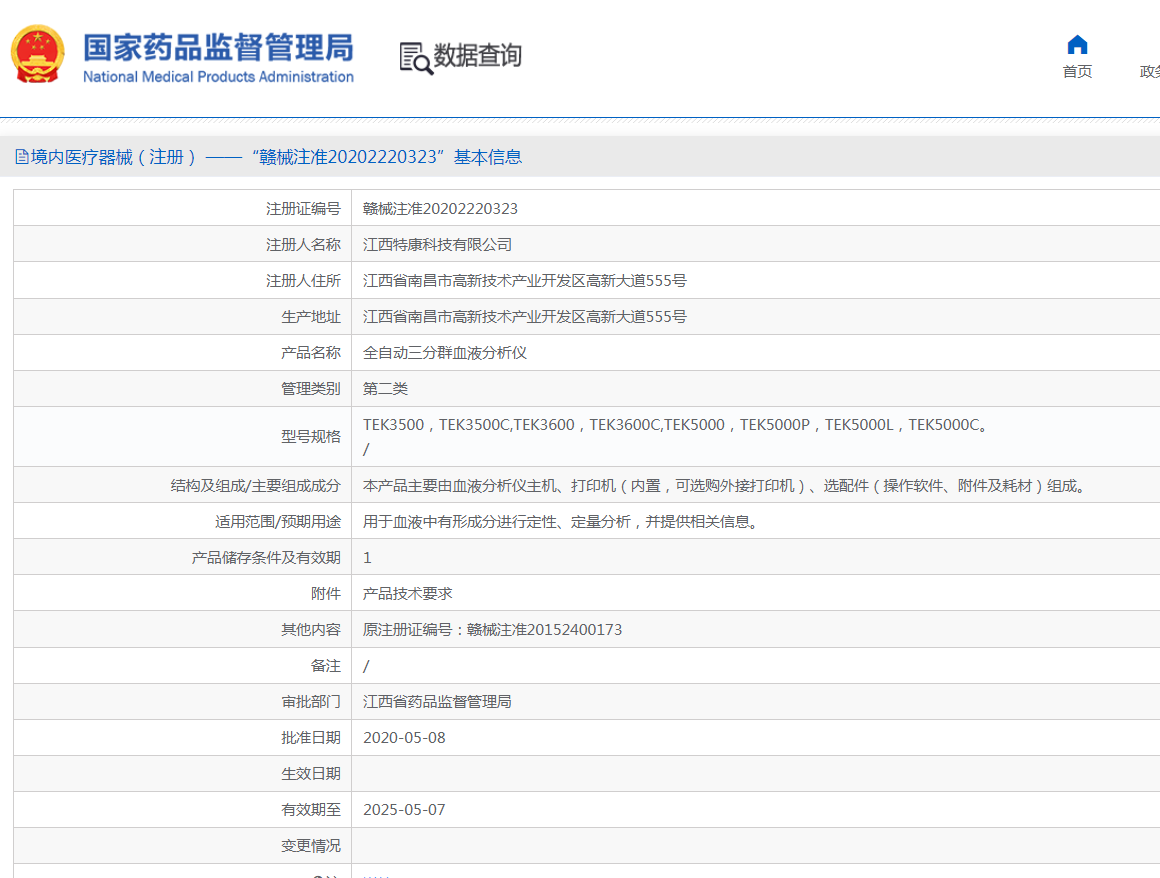Open the 数据查询 search icon
Viewport: 1160px width, 878px height.
click(416, 58)
